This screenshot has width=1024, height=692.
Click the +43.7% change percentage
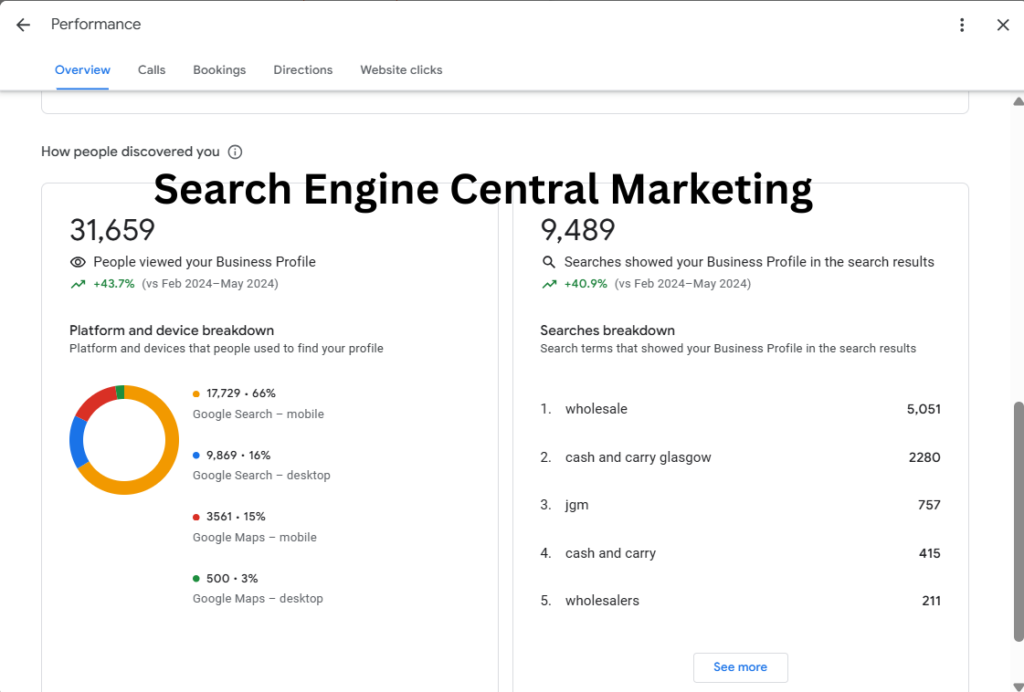[x=114, y=284]
